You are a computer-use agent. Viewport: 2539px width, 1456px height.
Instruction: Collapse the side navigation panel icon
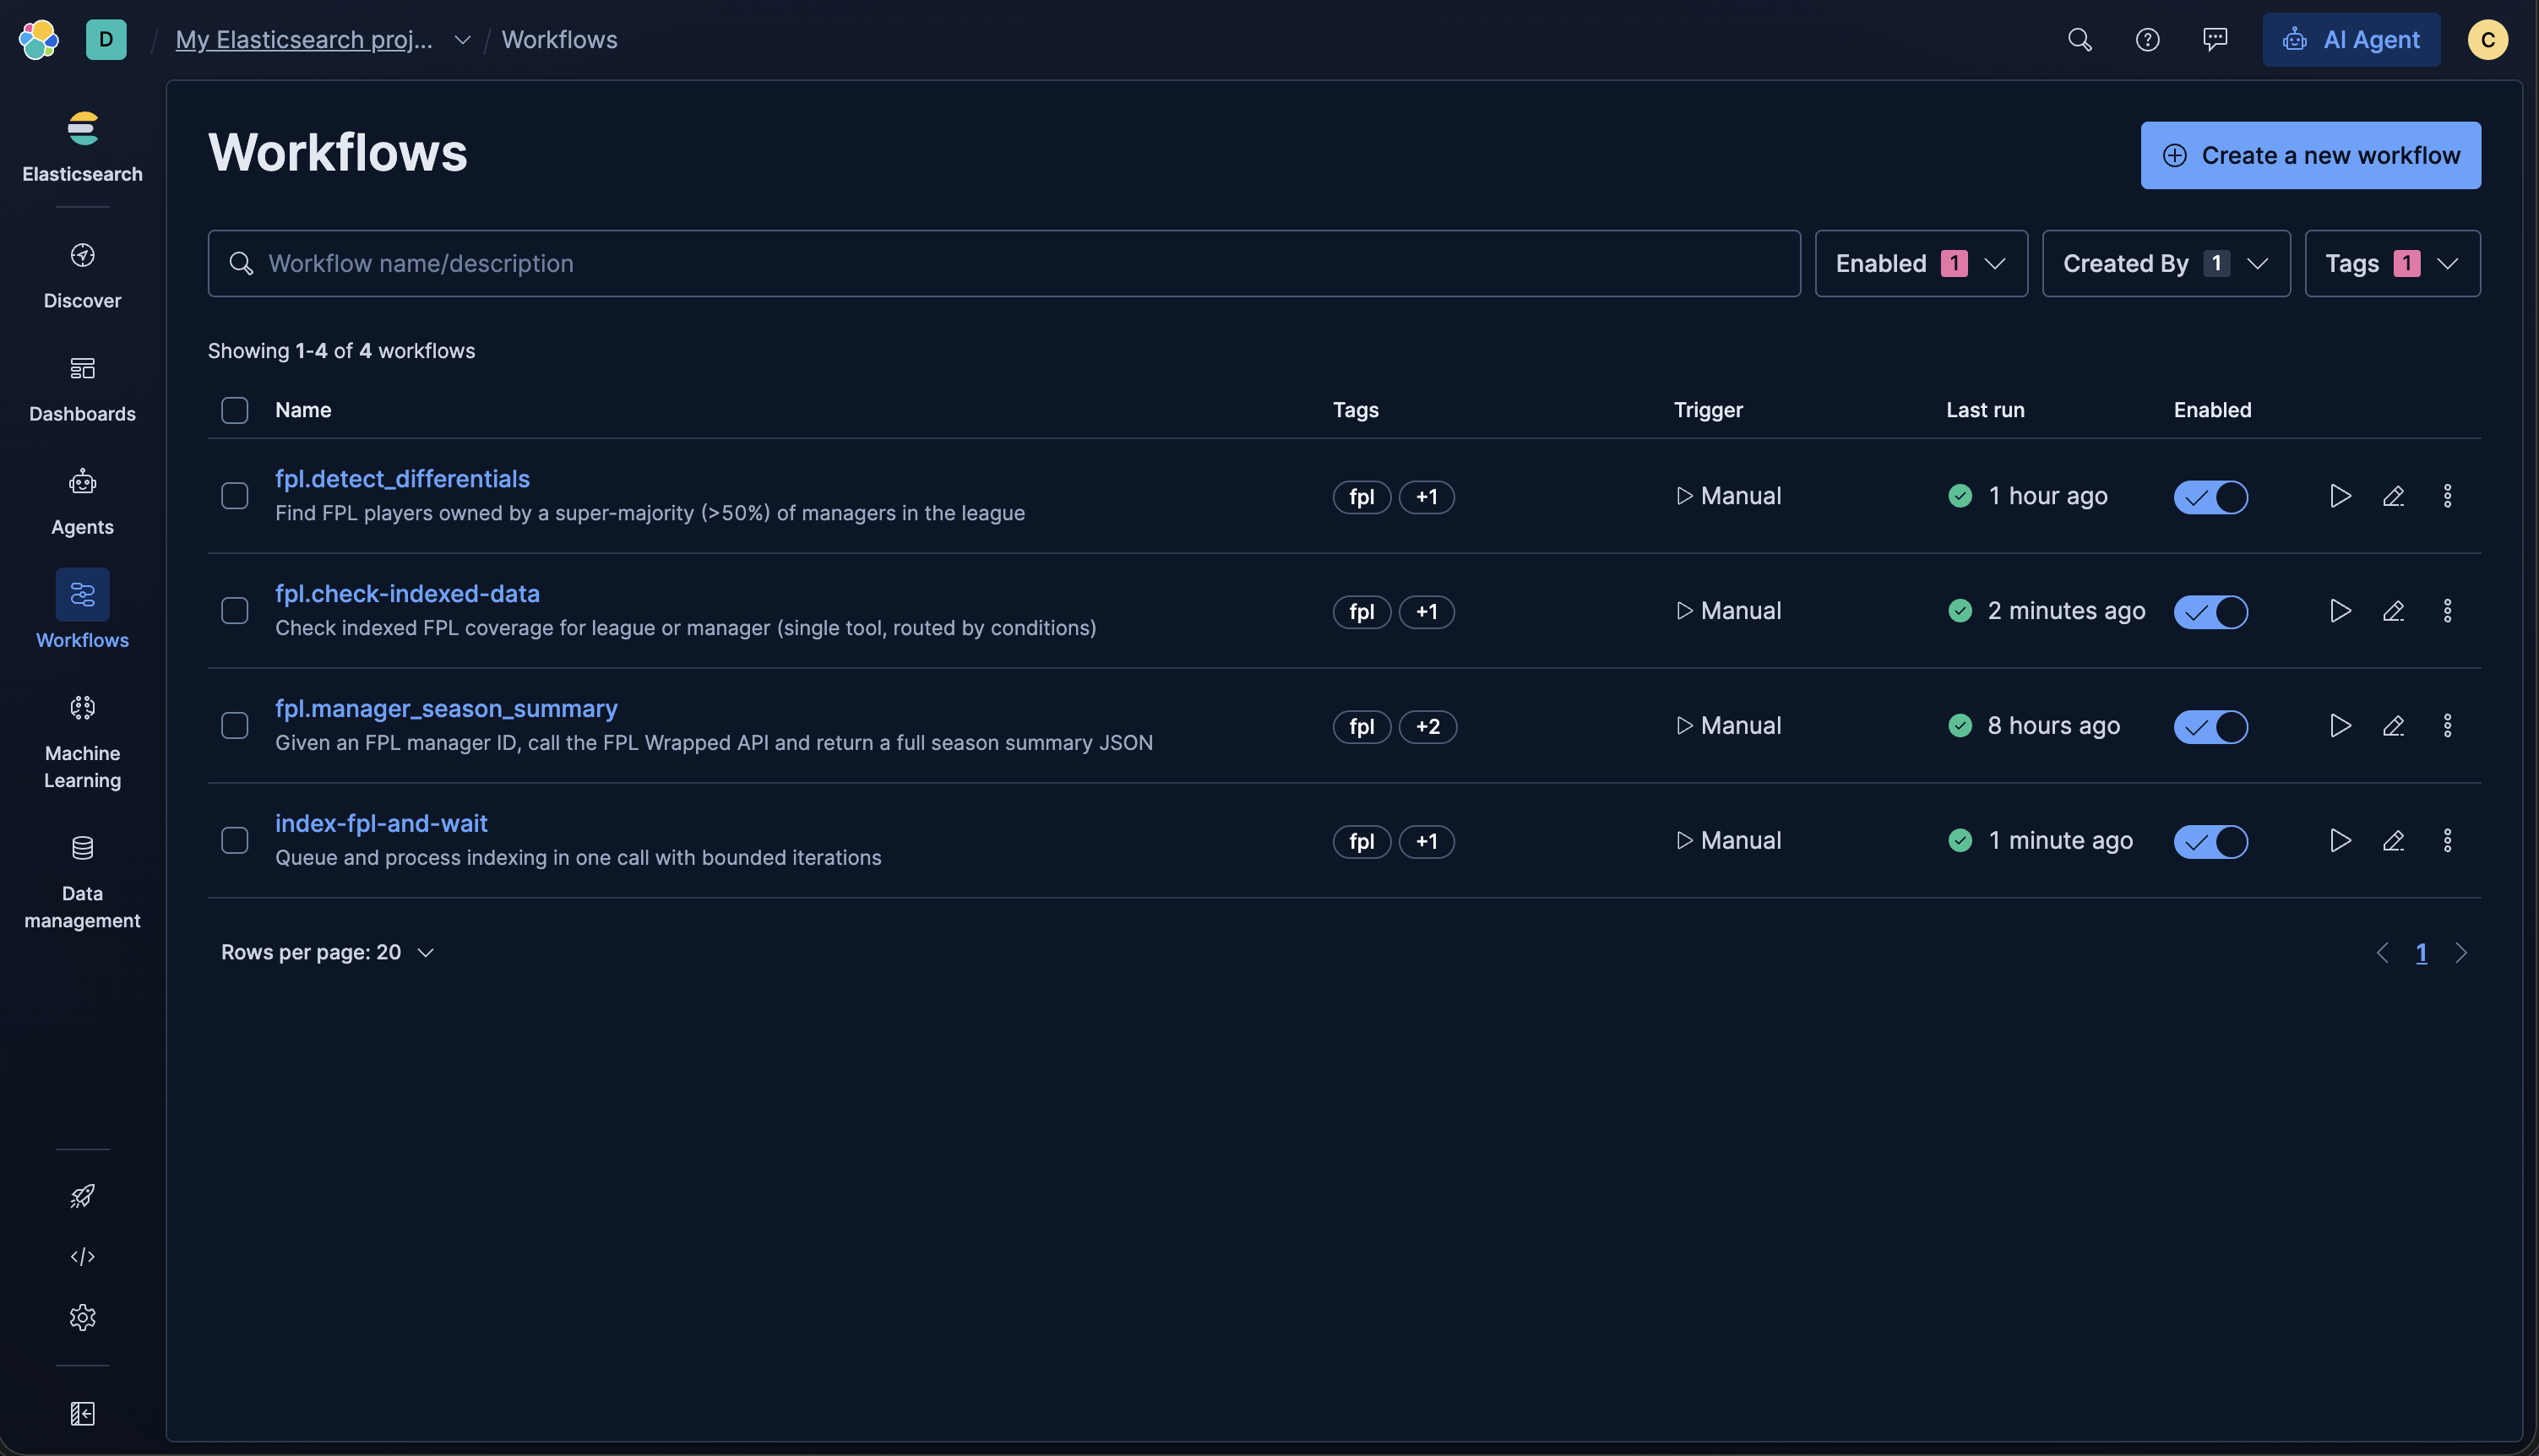coord(82,1413)
